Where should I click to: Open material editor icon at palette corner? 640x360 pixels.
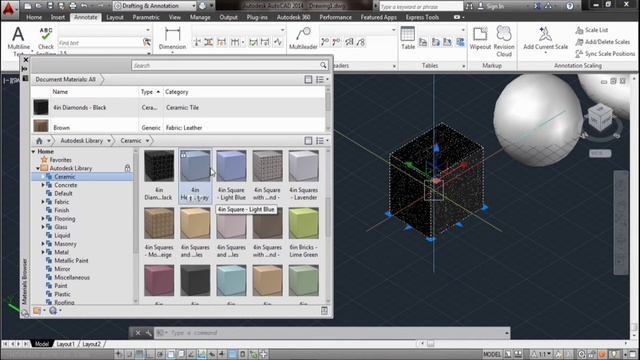[x=324, y=311]
